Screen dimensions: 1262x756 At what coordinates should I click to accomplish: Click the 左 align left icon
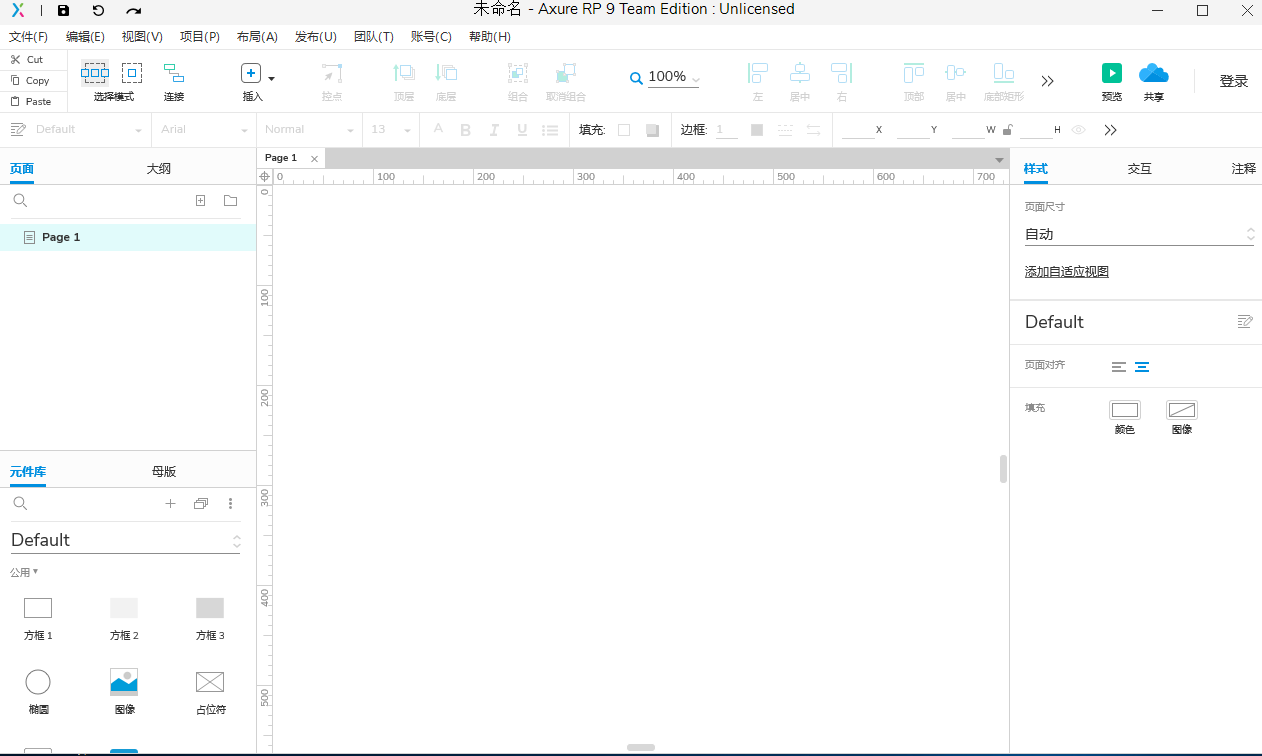tap(758, 73)
